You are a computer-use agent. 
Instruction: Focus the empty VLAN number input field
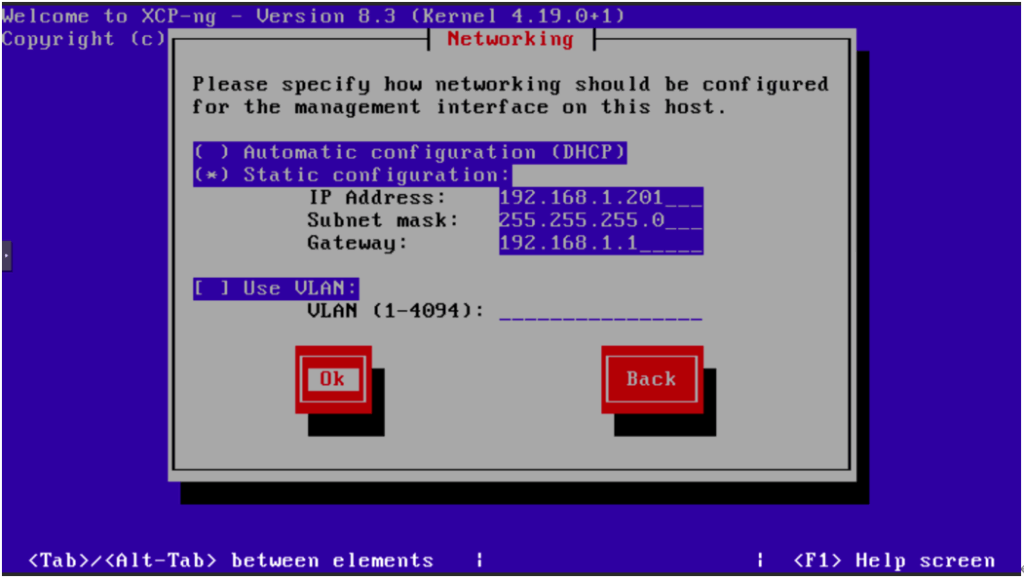pyautogui.click(x=600, y=311)
